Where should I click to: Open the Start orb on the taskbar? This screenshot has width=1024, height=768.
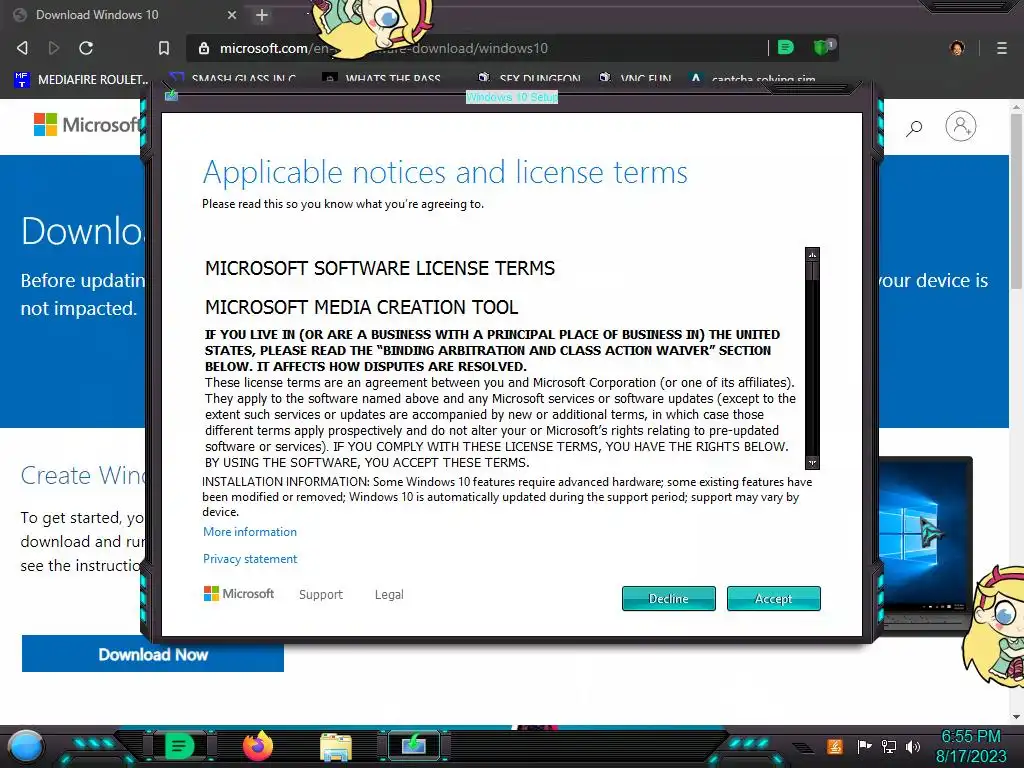(25, 746)
